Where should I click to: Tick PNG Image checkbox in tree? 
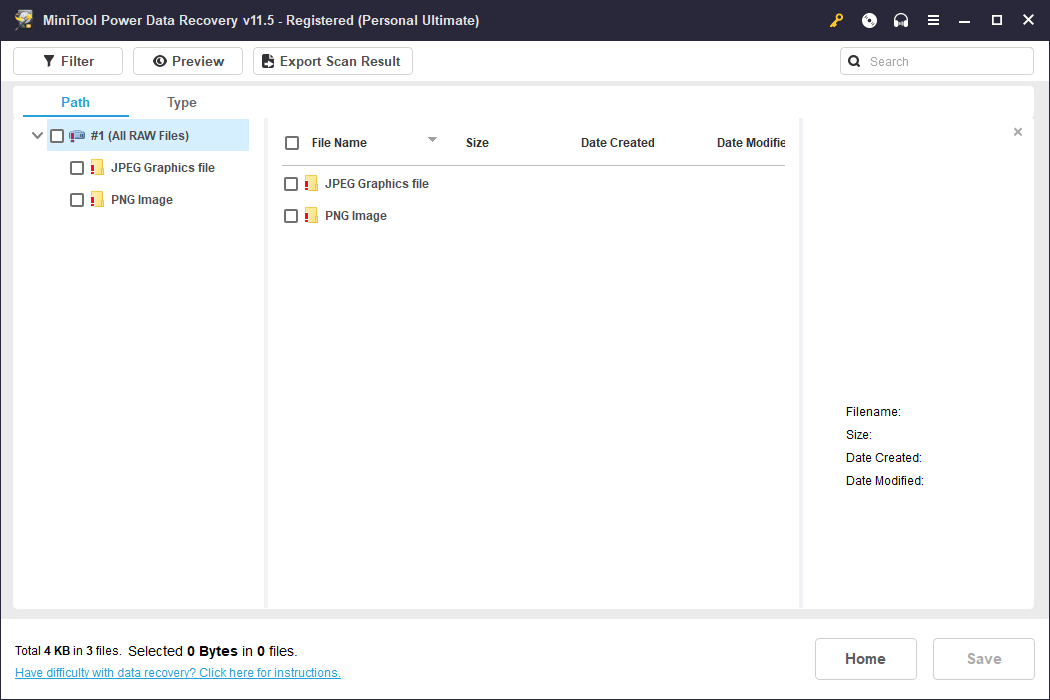click(77, 200)
